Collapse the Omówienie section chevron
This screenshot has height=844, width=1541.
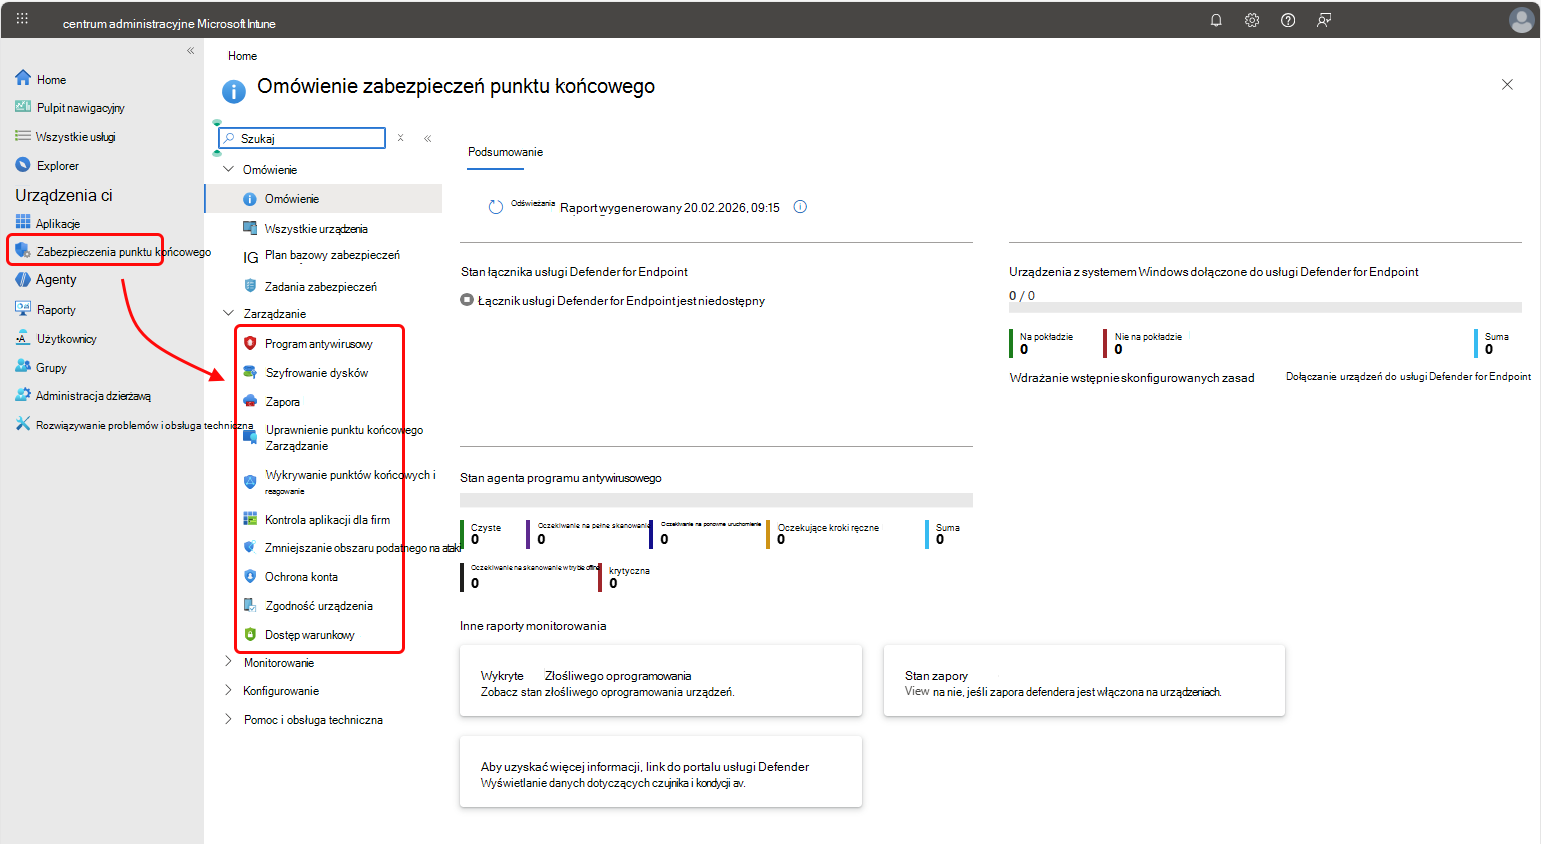(228, 169)
